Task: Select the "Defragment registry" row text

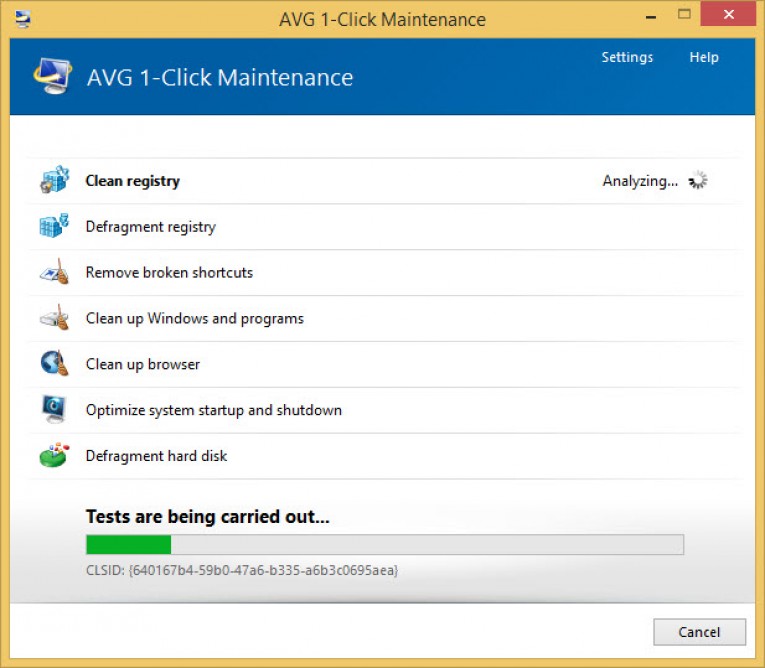Action: [x=151, y=227]
